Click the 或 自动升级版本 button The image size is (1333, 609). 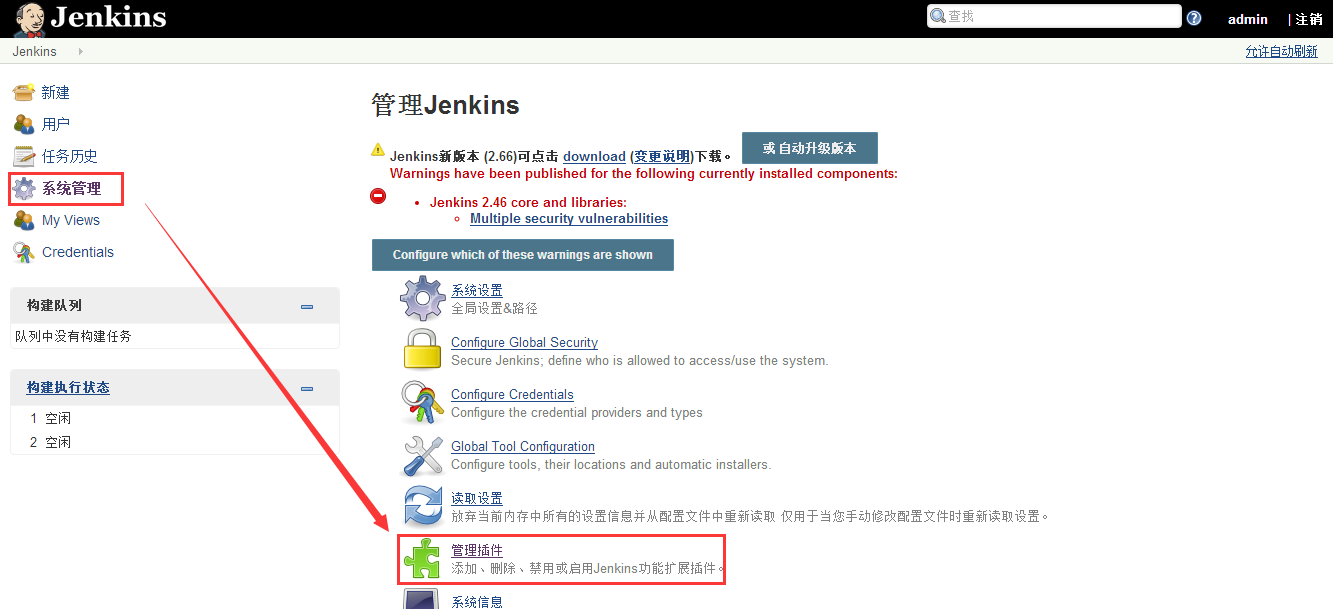[x=809, y=148]
